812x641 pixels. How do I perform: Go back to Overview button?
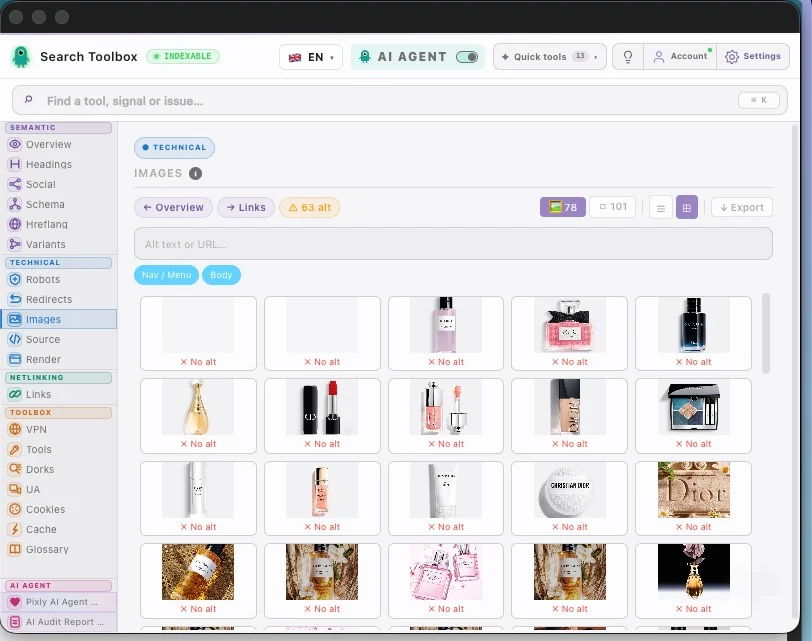pyautogui.click(x=173, y=208)
